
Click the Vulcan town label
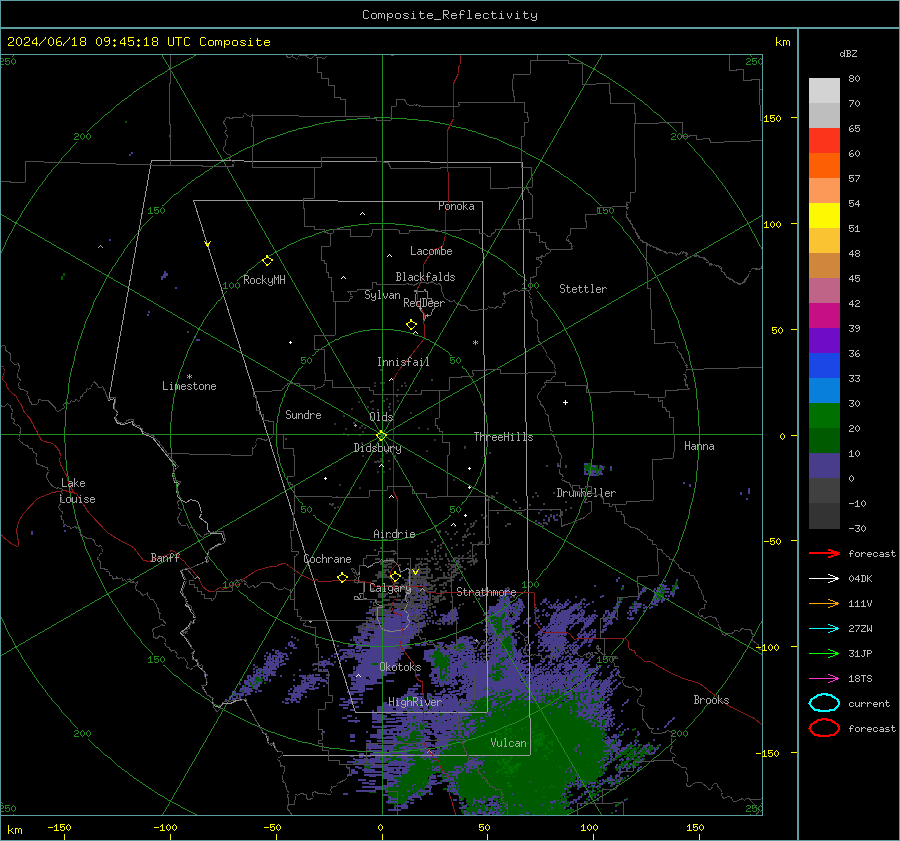(508, 743)
